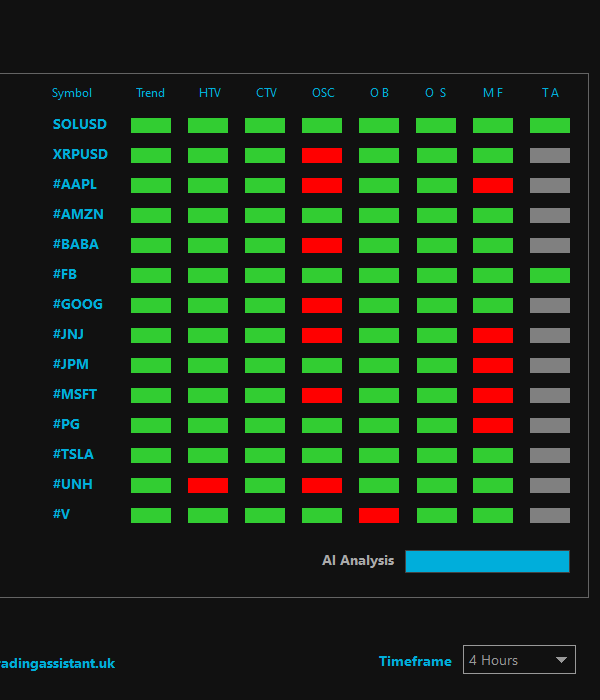The height and width of the screenshot is (700, 600).
Task: Click the HTV column header
Action: (210, 93)
